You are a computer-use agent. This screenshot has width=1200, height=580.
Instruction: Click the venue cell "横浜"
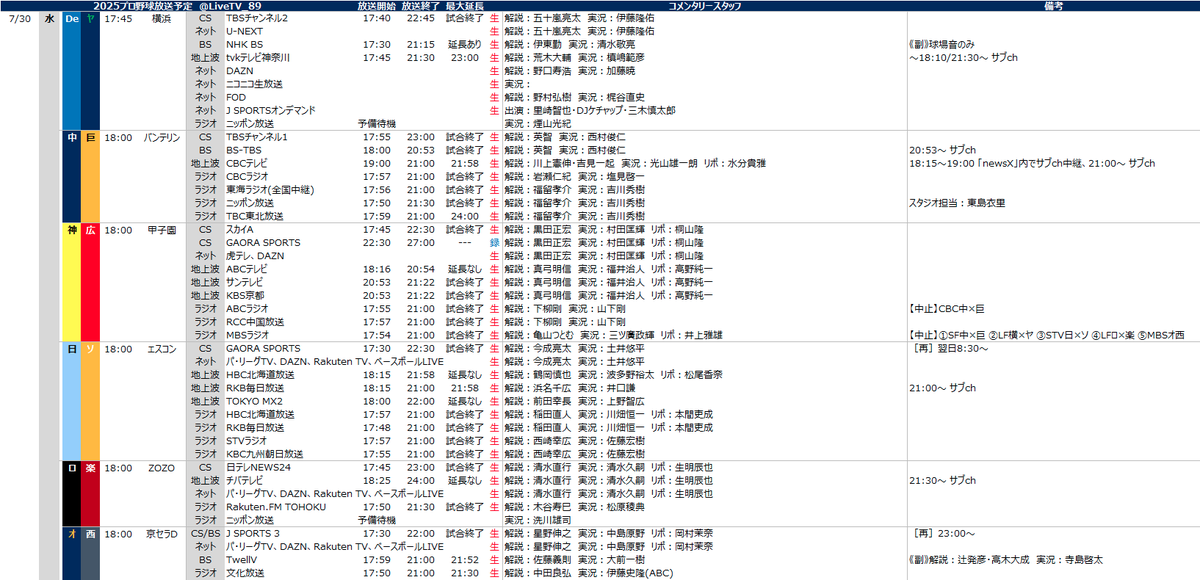[162, 19]
